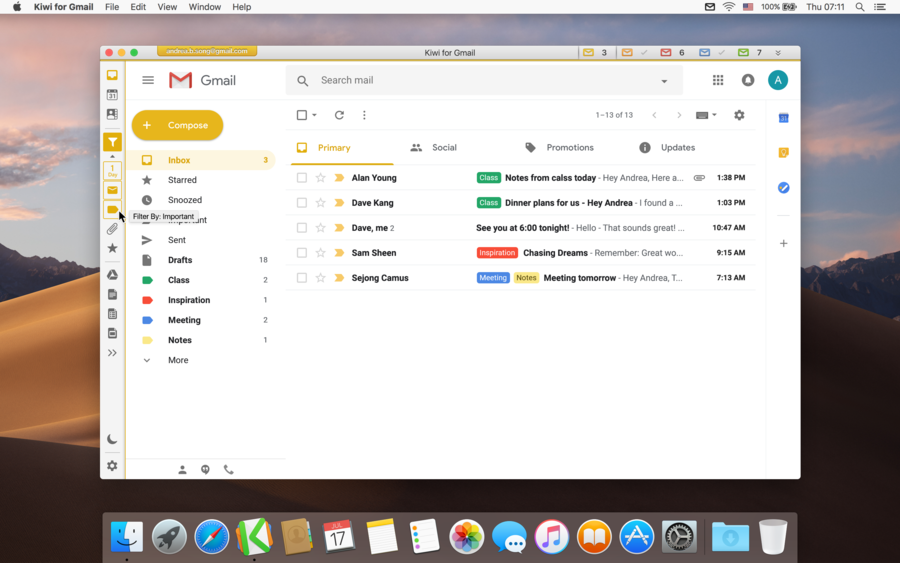Open the Chasing Dreams email

[521, 253]
